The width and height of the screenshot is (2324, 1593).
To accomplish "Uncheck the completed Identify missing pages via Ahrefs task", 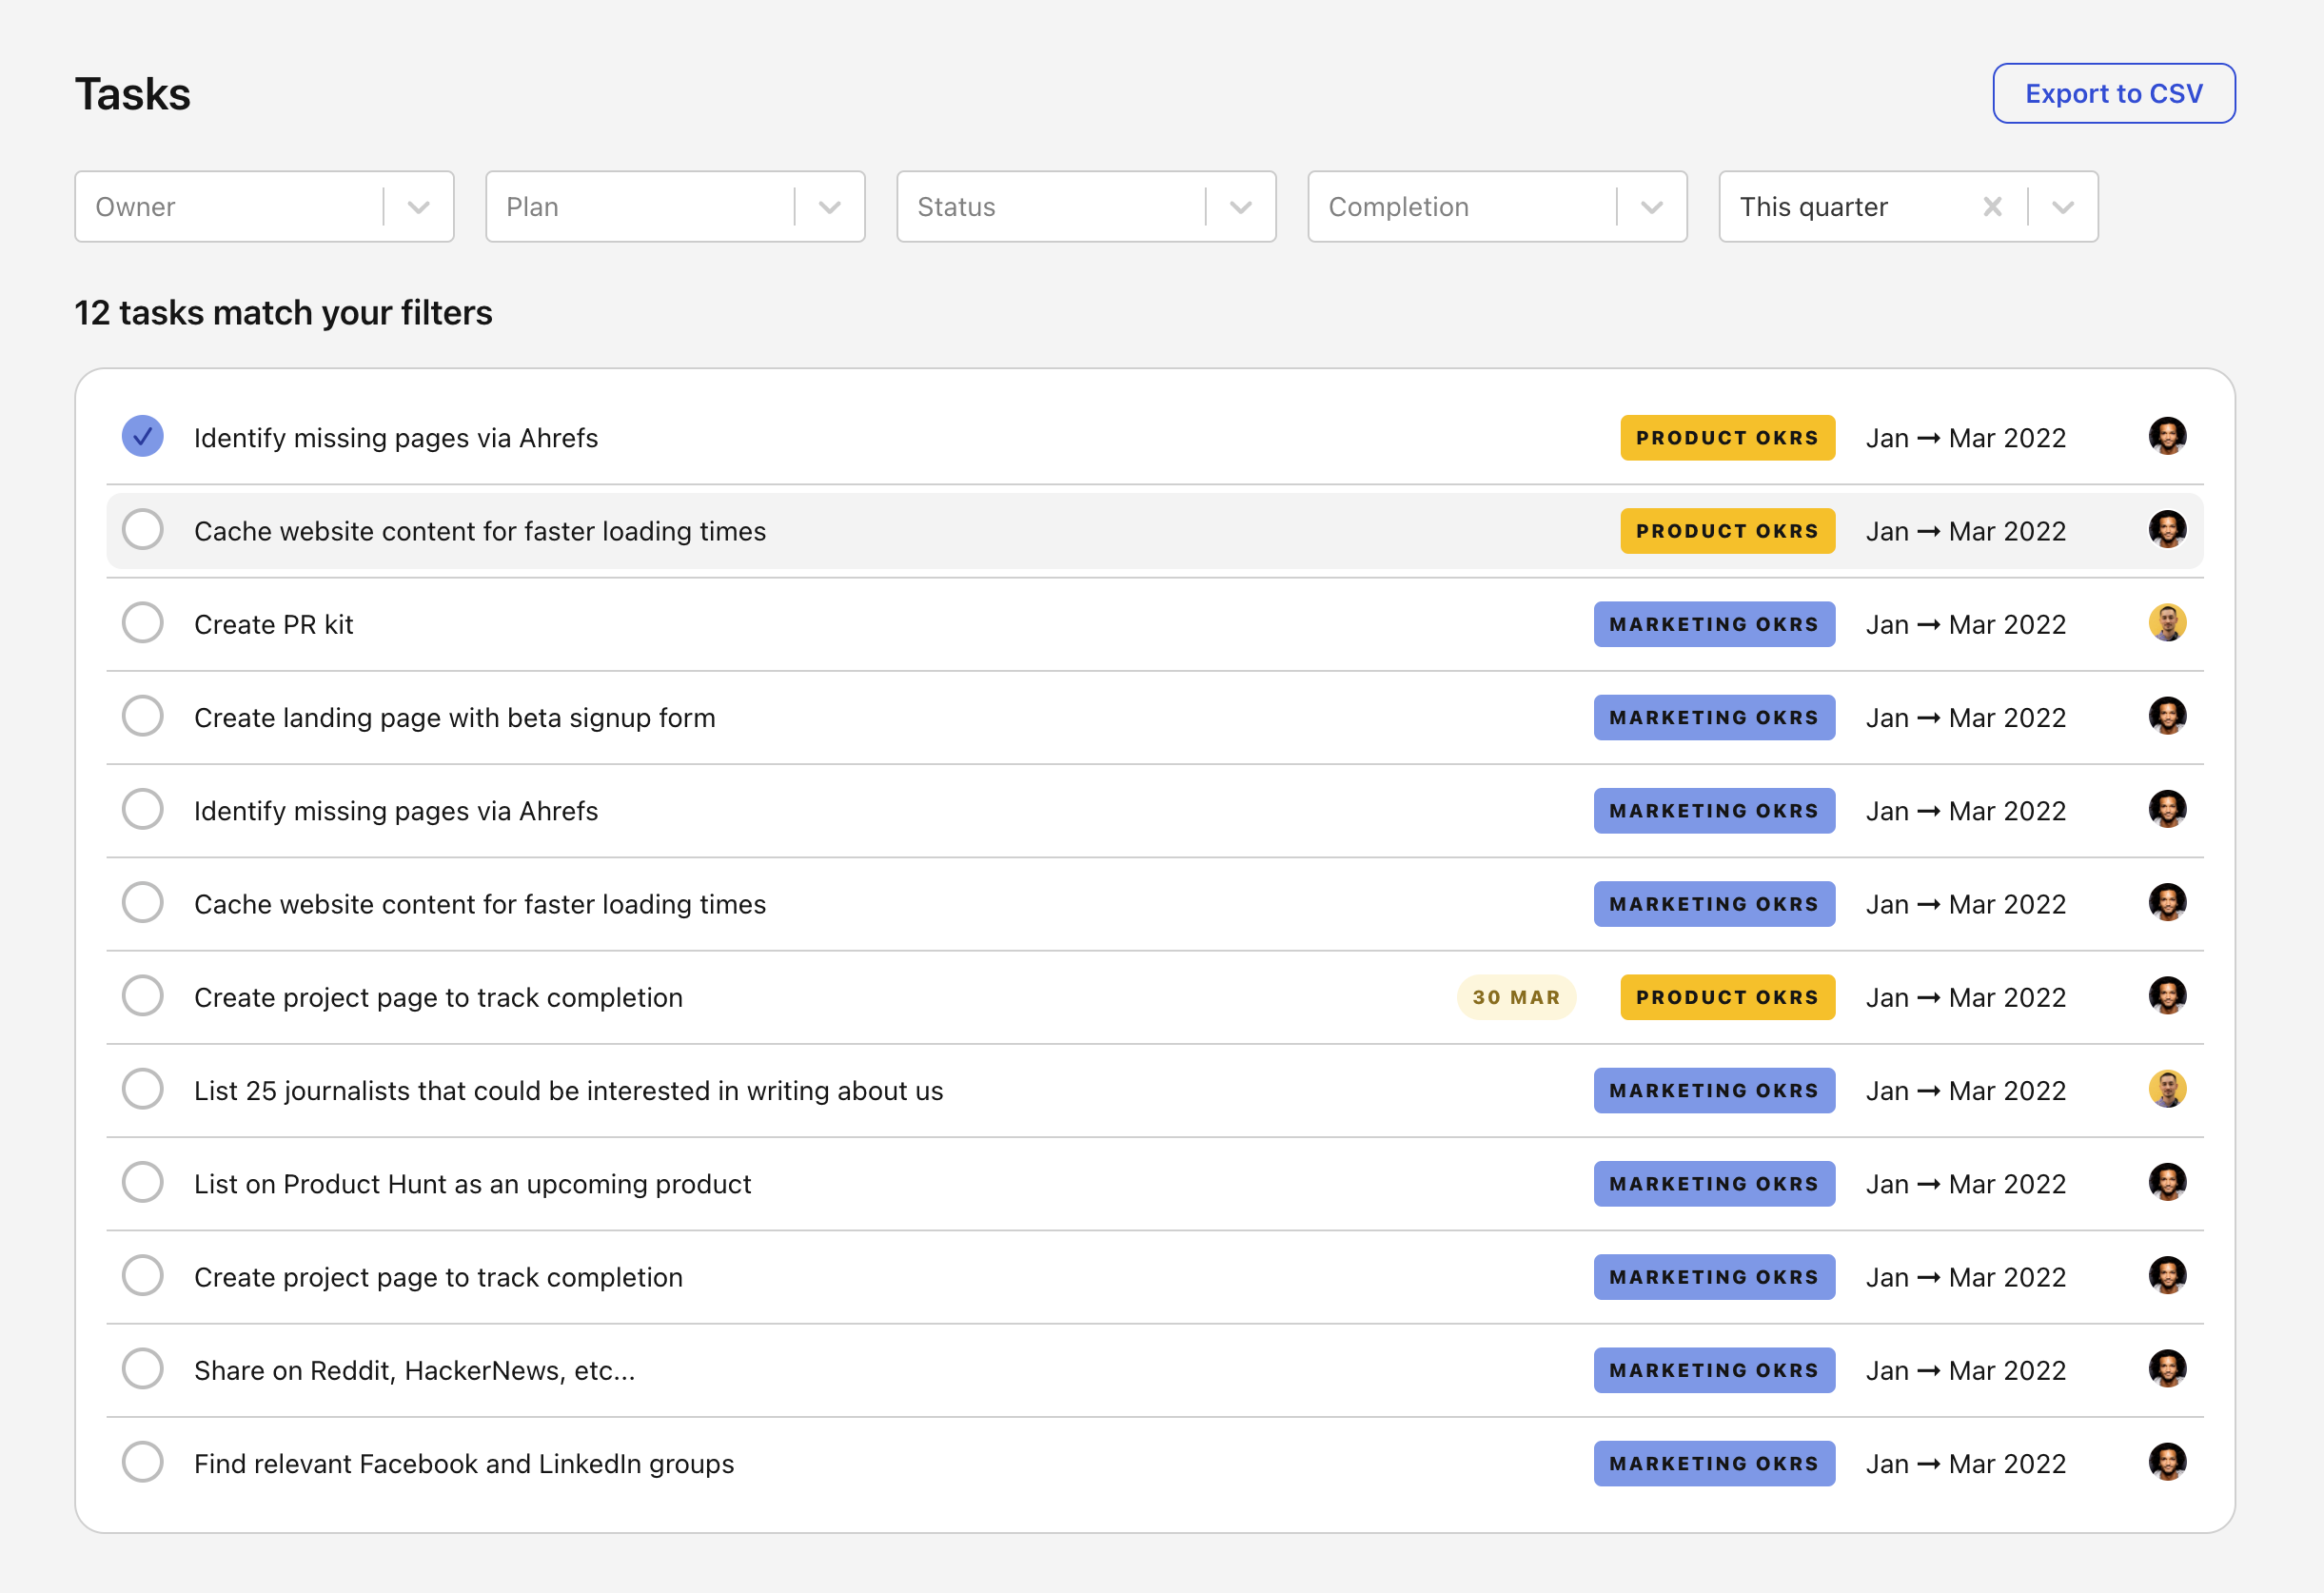I will tap(142, 436).
